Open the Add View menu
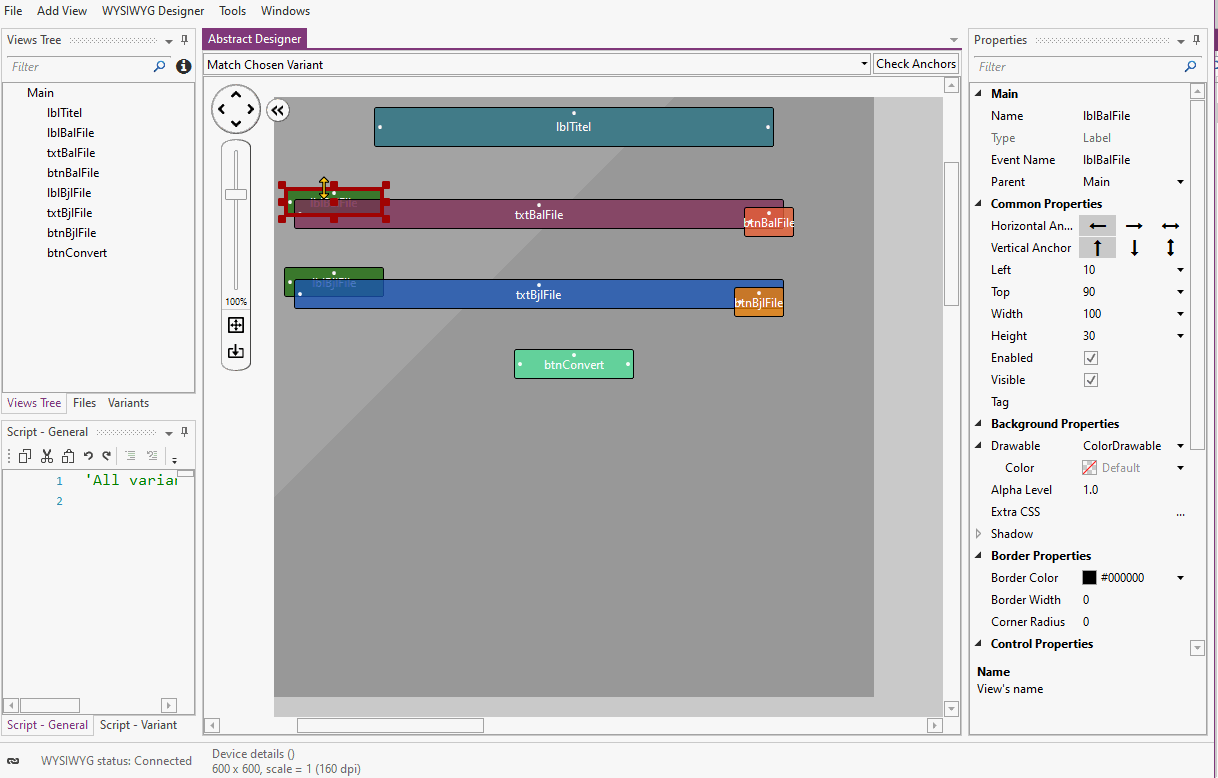Screen dimensions: 1218x778 click(62, 11)
